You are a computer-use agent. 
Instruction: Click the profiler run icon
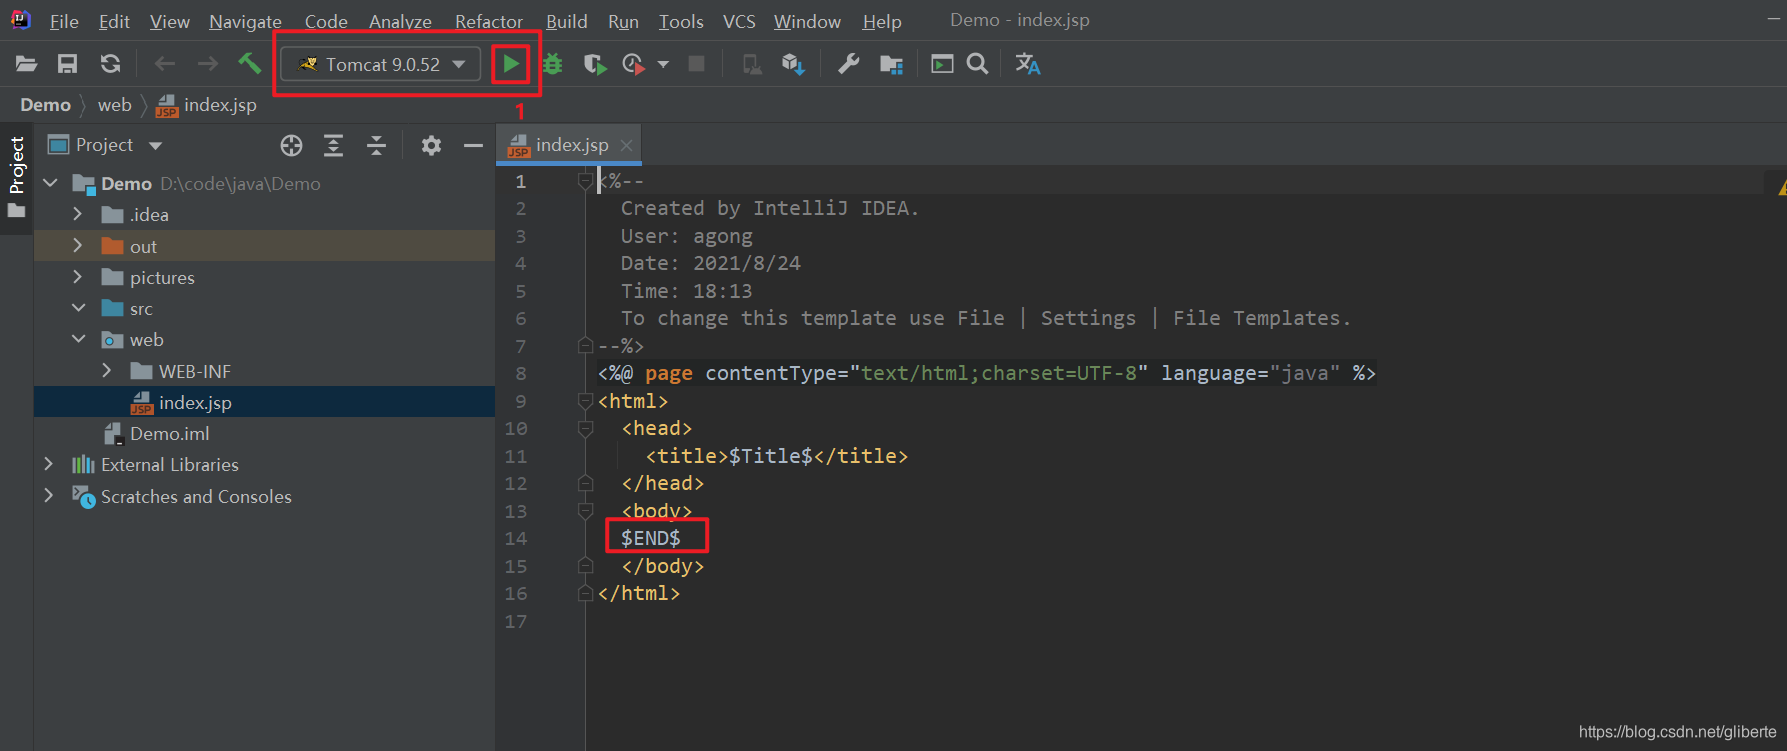(634, 64)
